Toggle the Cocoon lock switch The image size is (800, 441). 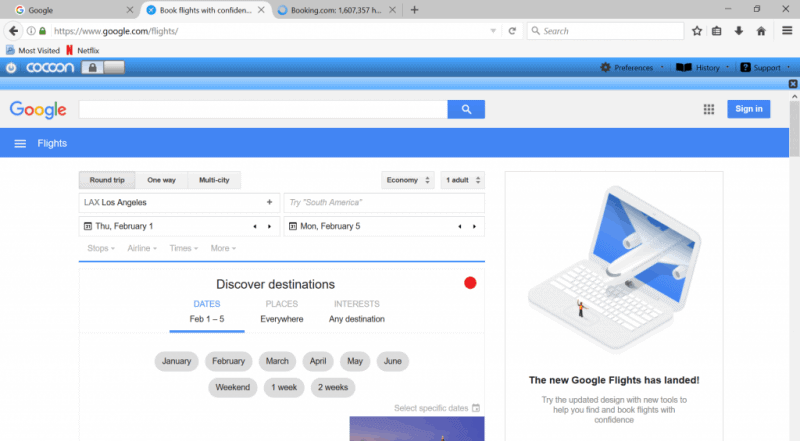coord(103,67)
